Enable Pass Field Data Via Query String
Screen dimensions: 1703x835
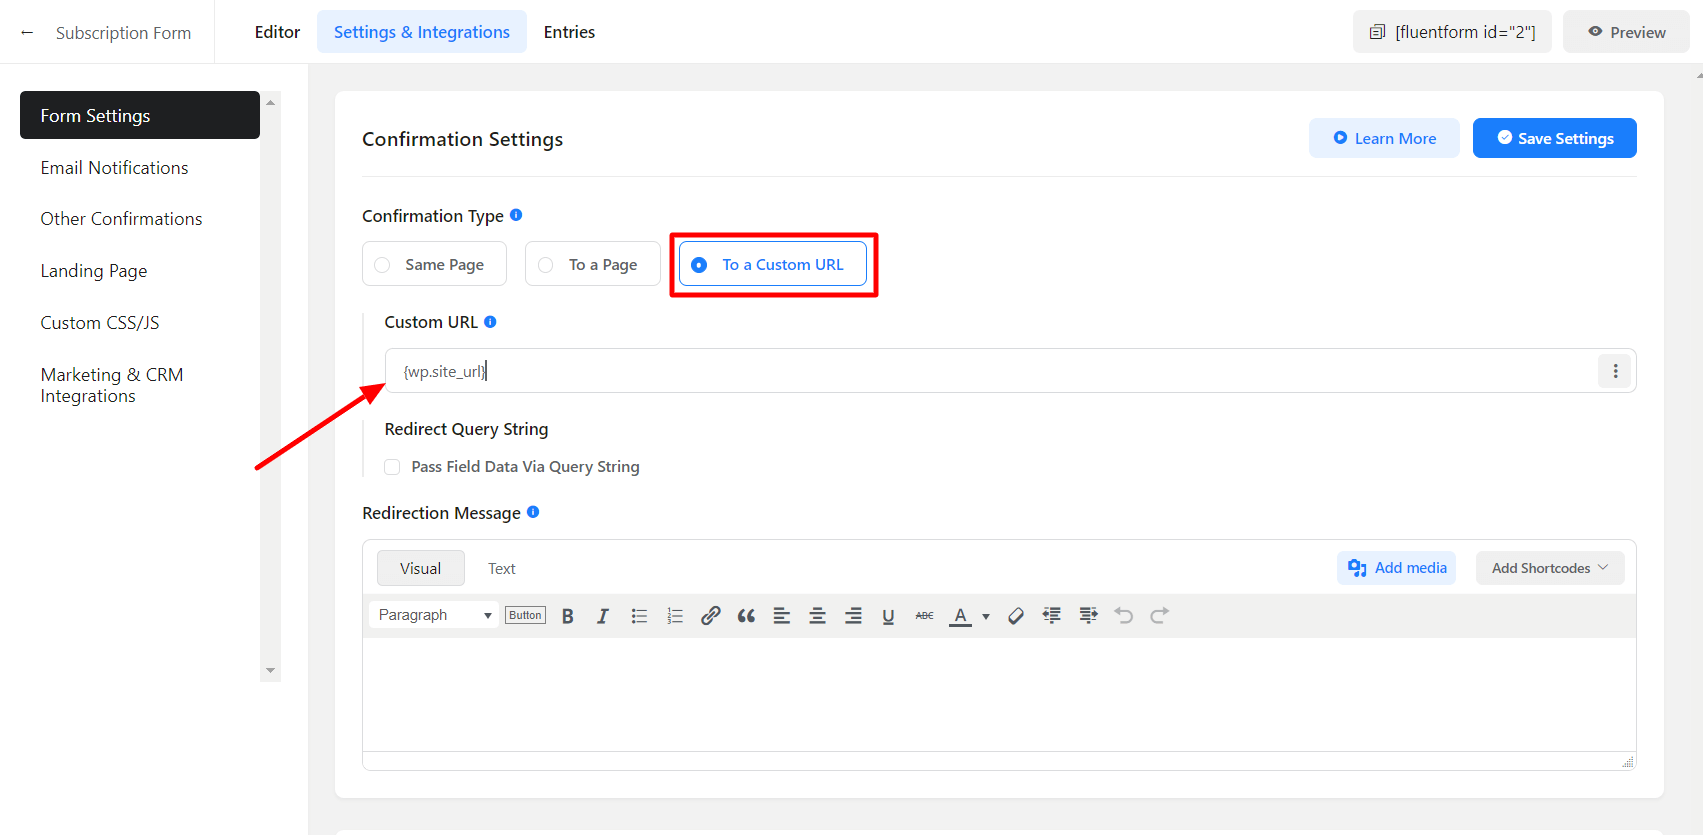(392, 467)
